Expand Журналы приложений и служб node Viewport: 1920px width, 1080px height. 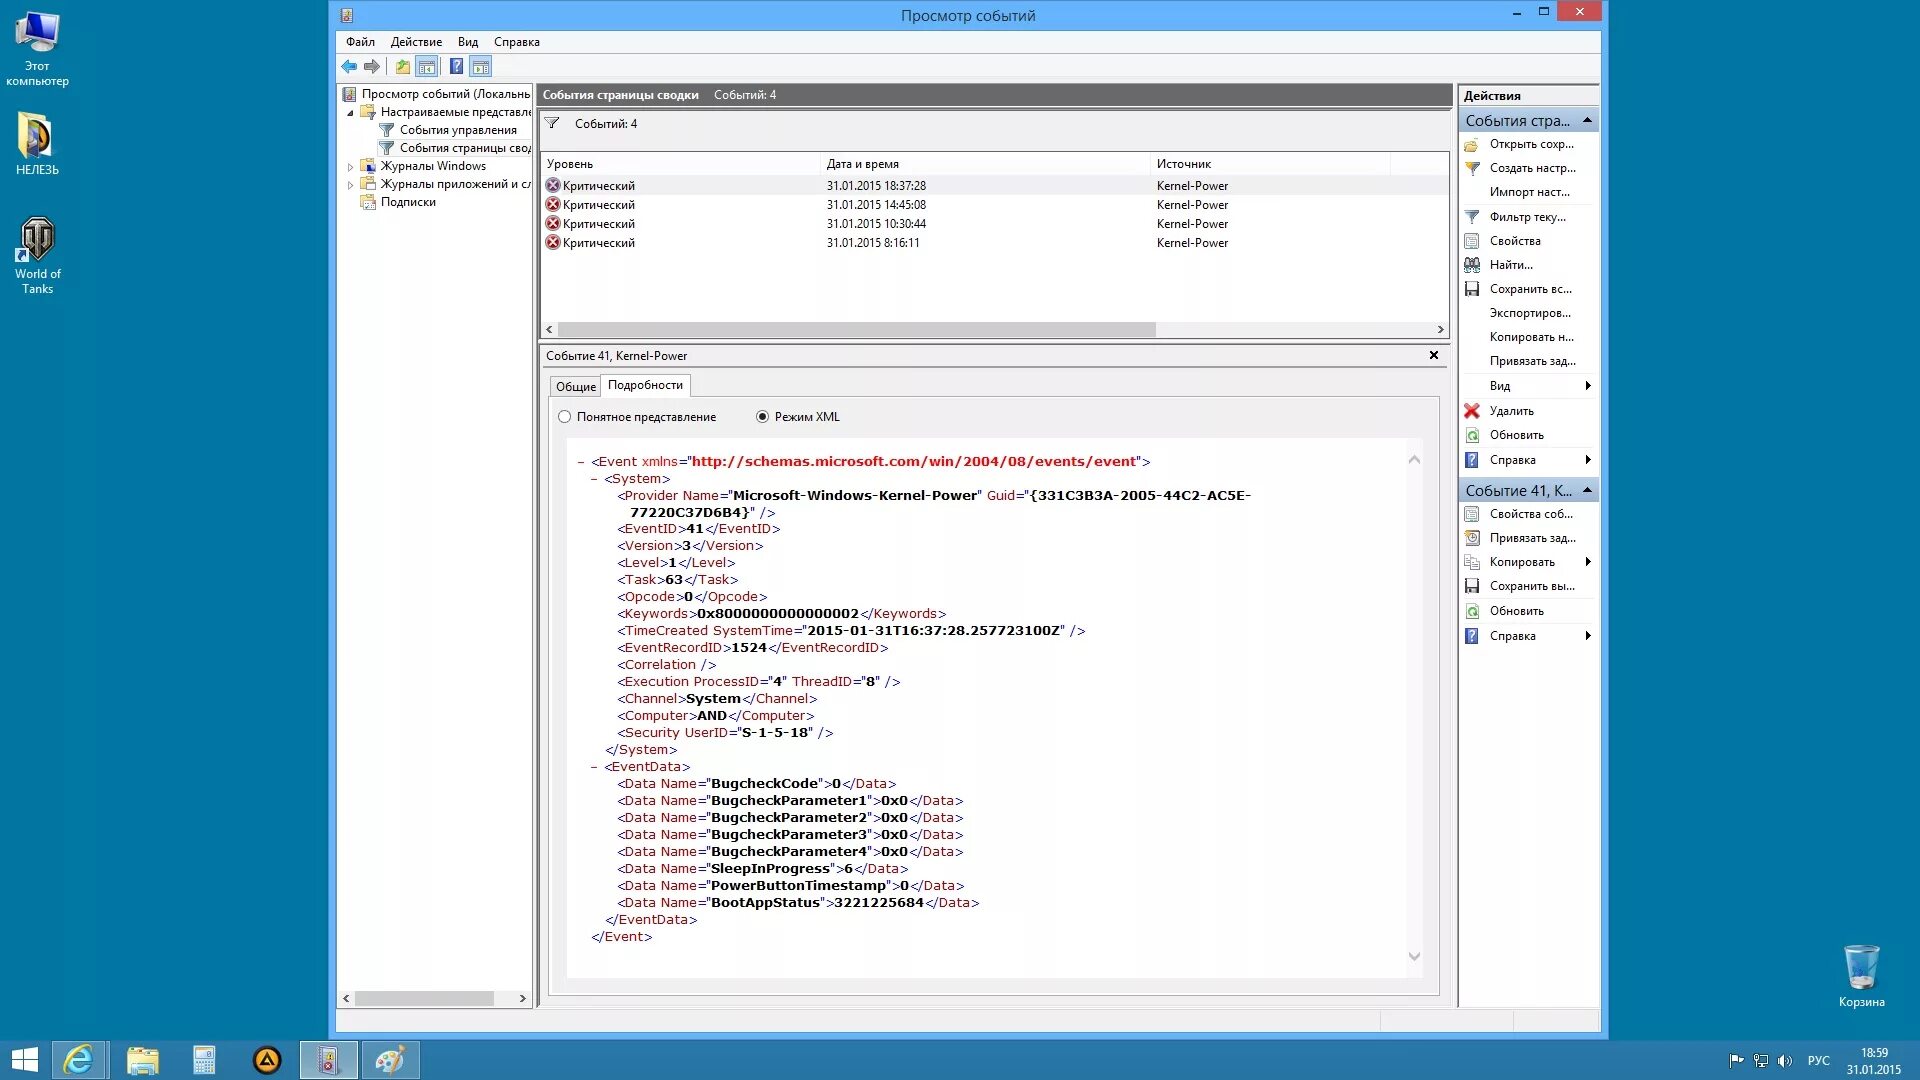click(351, 185)
